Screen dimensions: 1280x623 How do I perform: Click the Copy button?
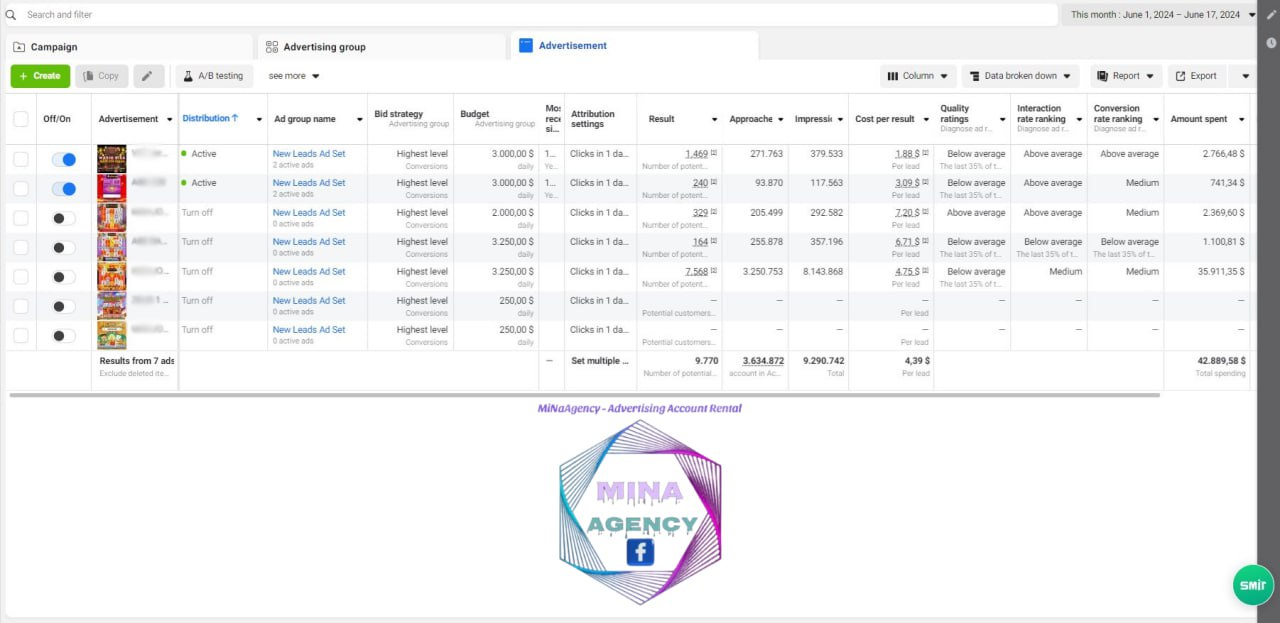click(101, 76)
